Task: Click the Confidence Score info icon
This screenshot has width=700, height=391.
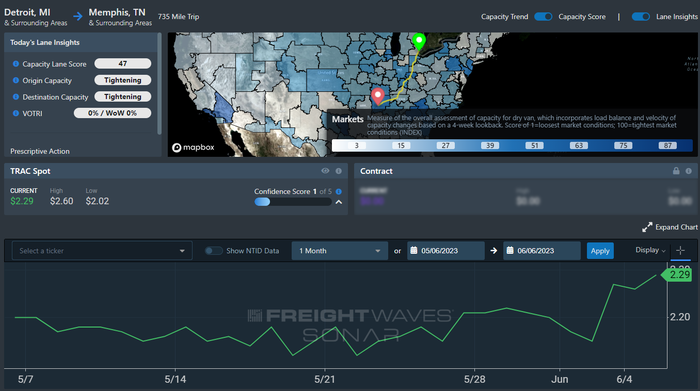Action: (338, 191)
